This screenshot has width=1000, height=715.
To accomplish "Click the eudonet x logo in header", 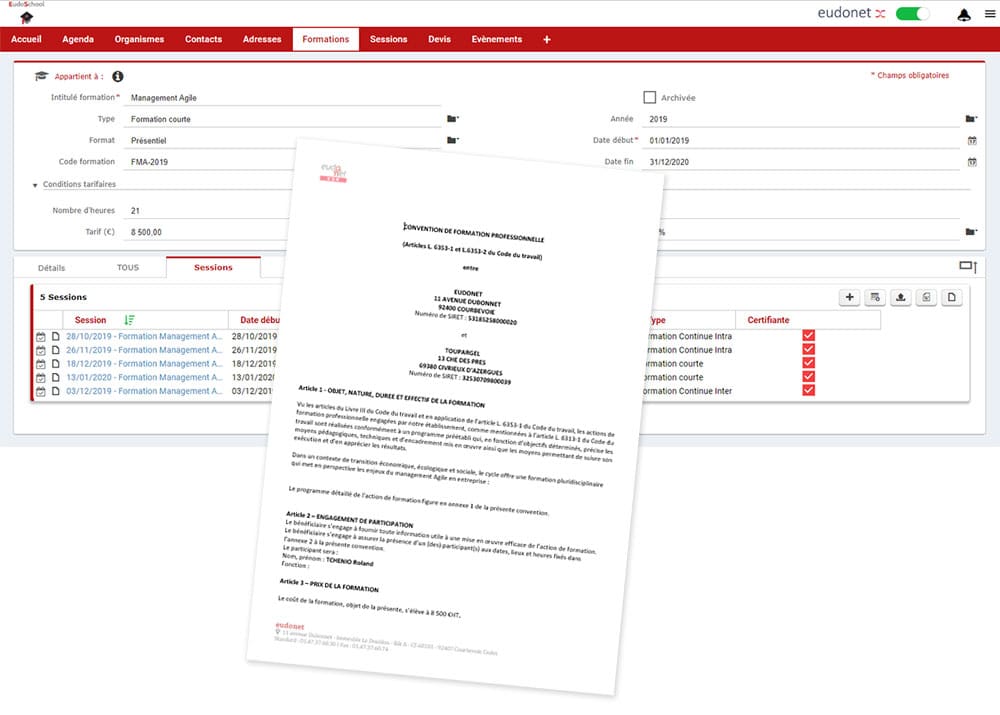I will pyautogui.click(x=851, y=13).
